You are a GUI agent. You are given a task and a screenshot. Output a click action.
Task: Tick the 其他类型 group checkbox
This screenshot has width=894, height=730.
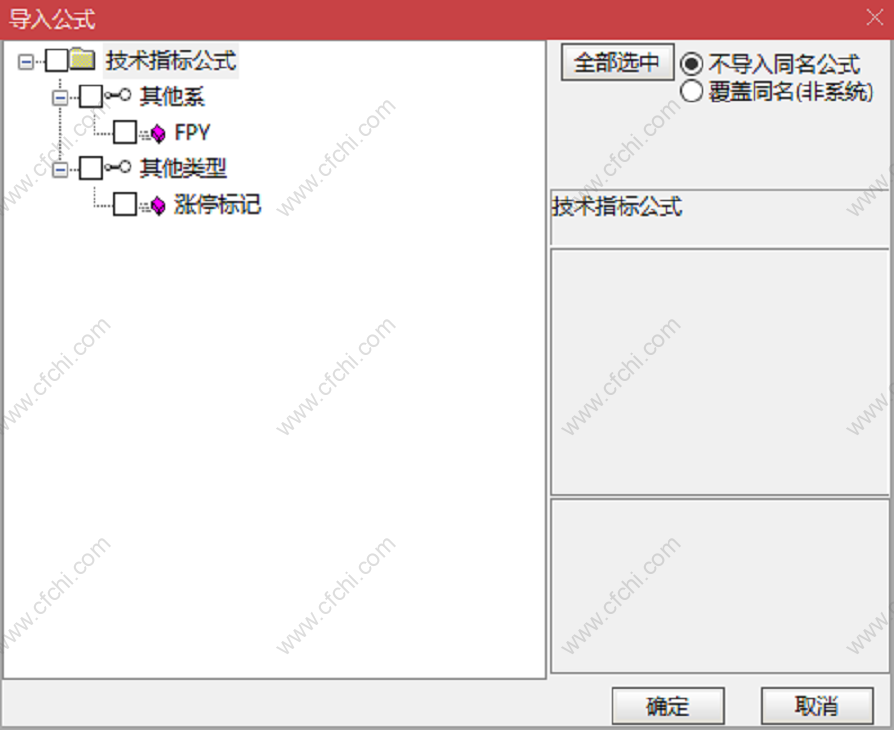[x=91, y=168]
